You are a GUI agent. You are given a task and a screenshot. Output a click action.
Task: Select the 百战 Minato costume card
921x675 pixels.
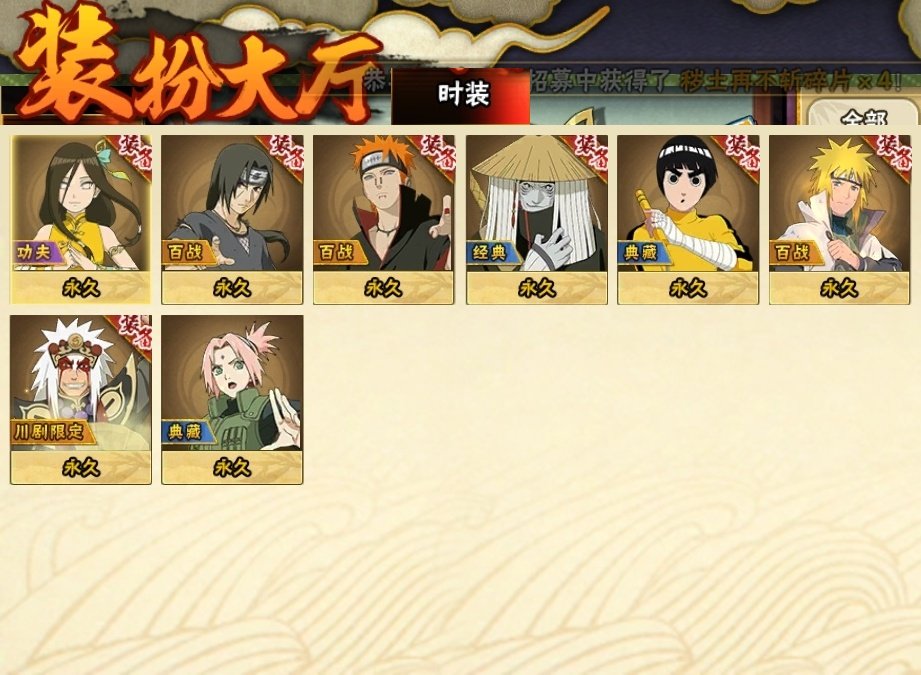839,219
